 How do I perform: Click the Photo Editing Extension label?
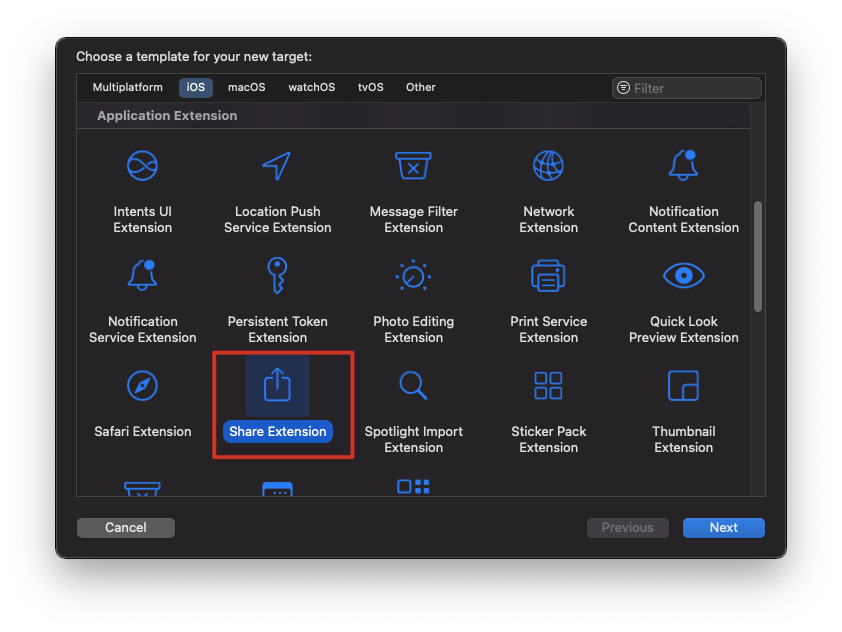(413, 329)
